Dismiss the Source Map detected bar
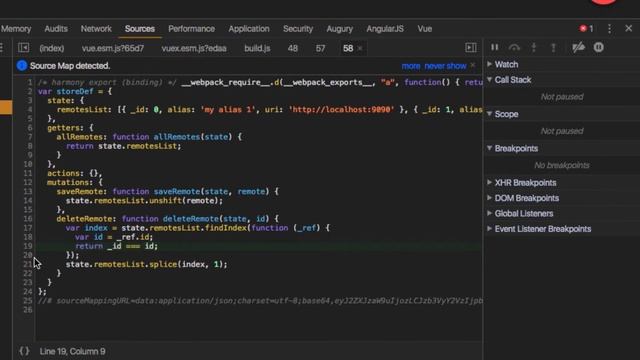This screenshot has height=360, width=640. click(473, 65)
